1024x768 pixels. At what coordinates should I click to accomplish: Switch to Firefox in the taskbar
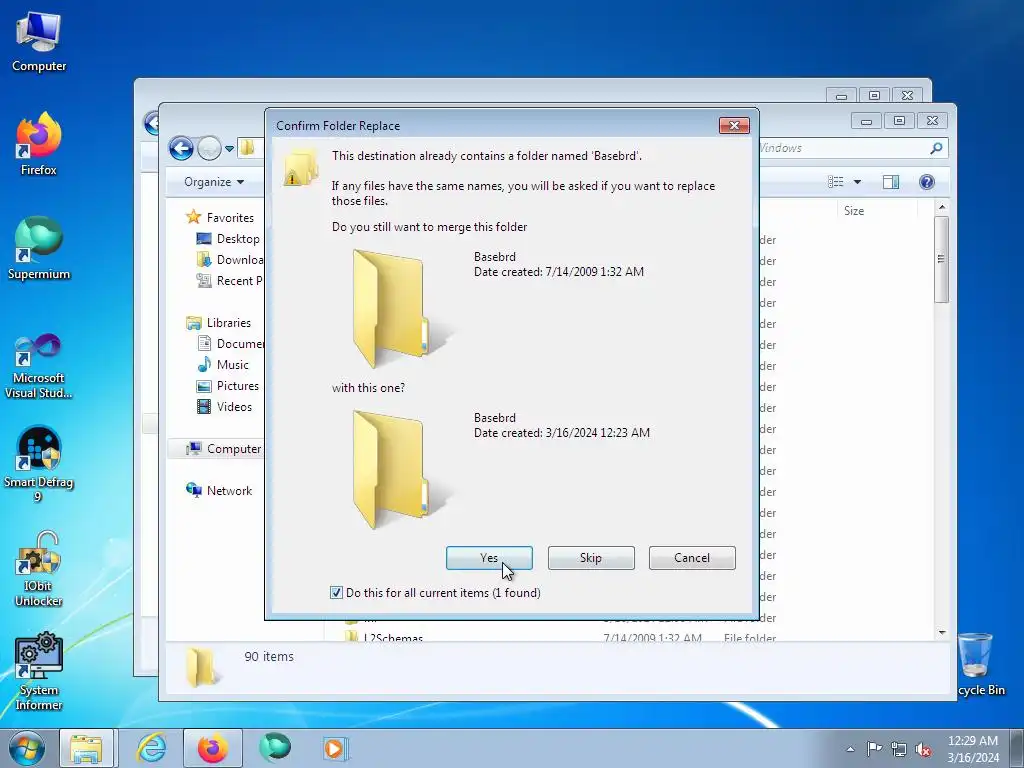213,748
